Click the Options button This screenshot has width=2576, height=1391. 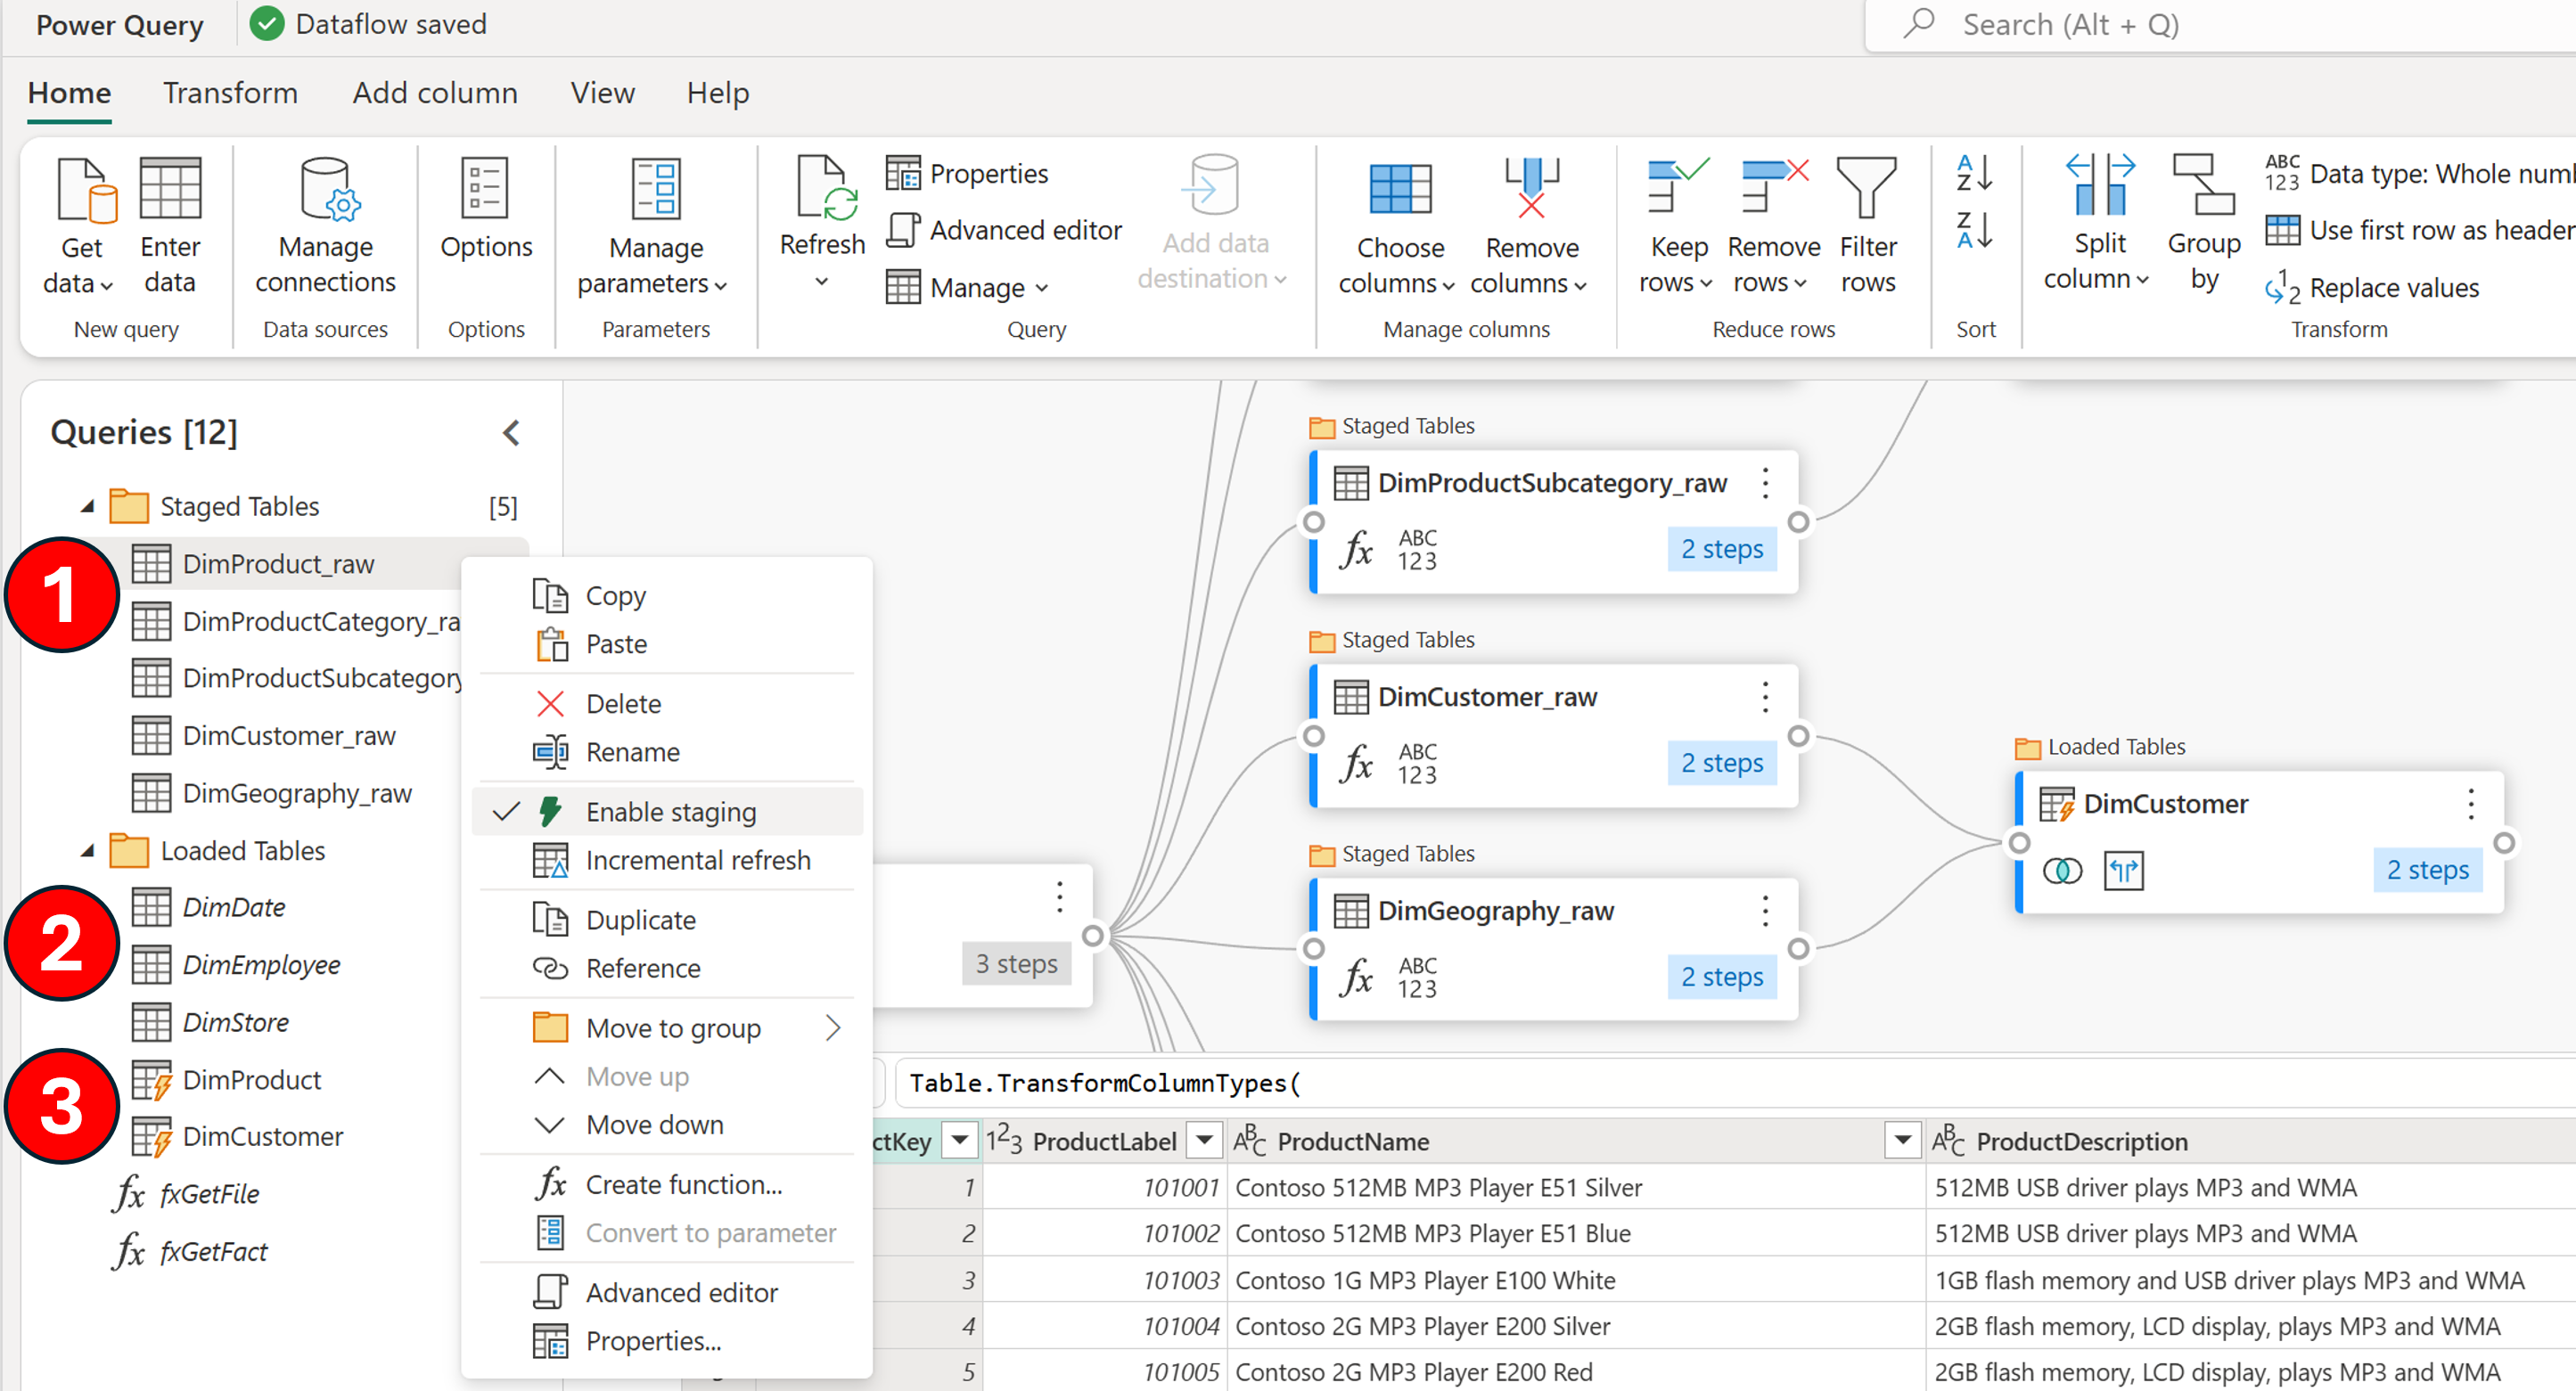click(x=486, y=222)
